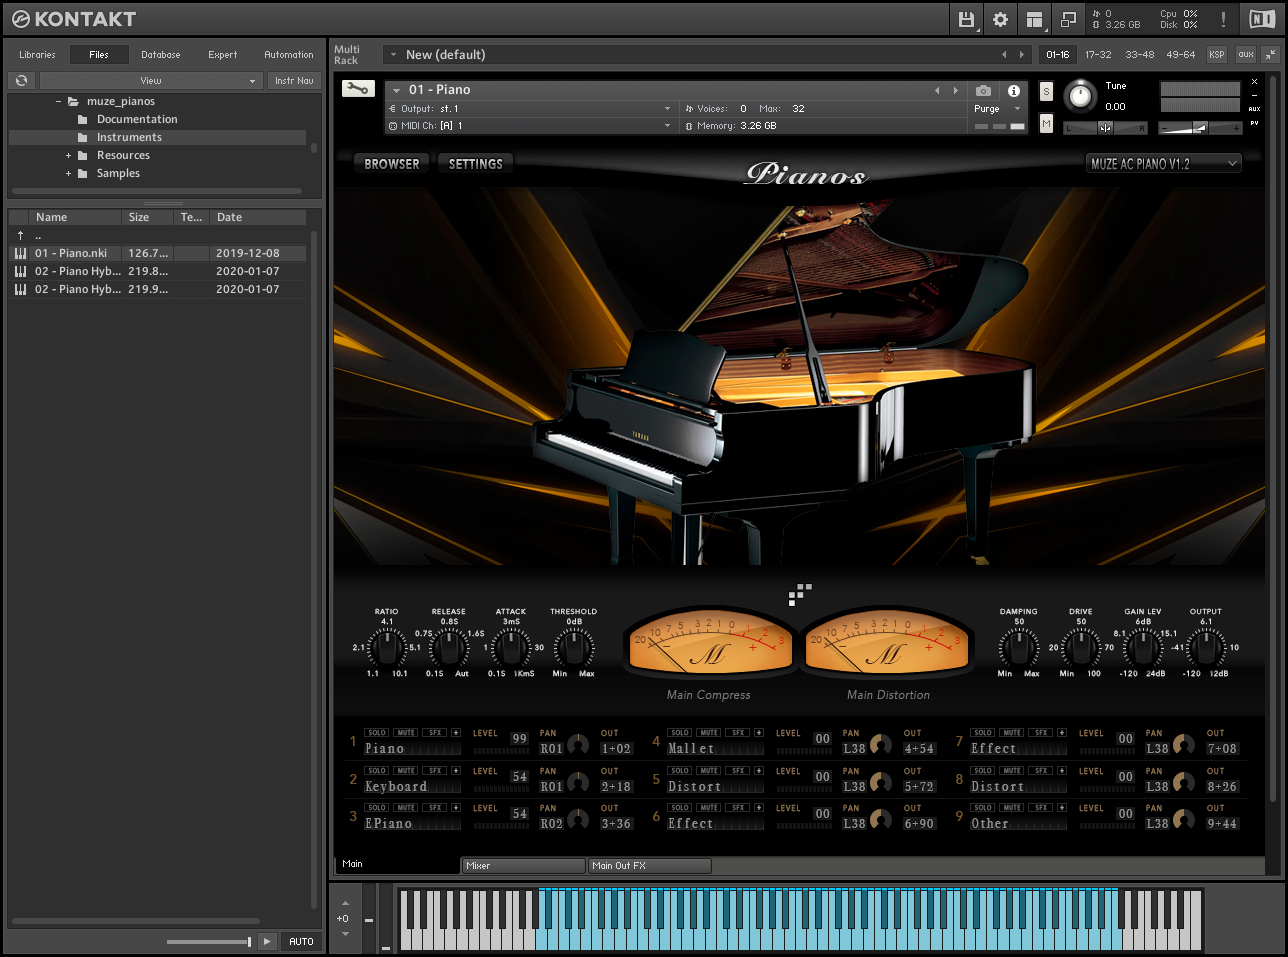Click the pixel squares icon above meters
The height and width of the screenshot is (957, 1288).
pyautogui.click(x=800, y=594)
